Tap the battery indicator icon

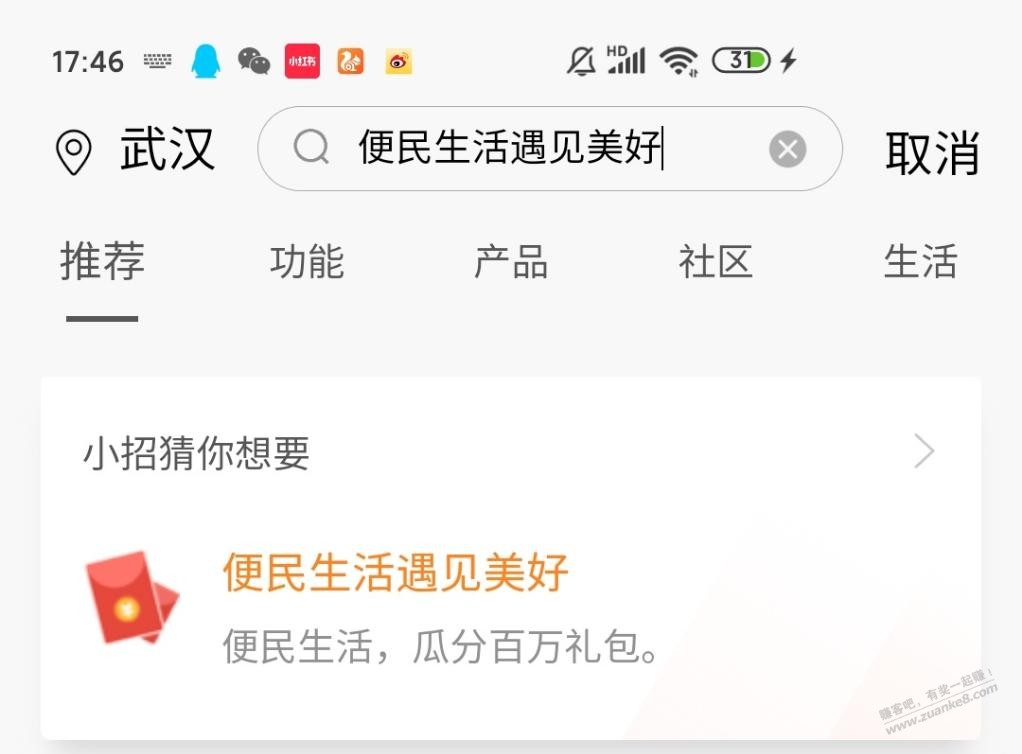tap(741, 61)
